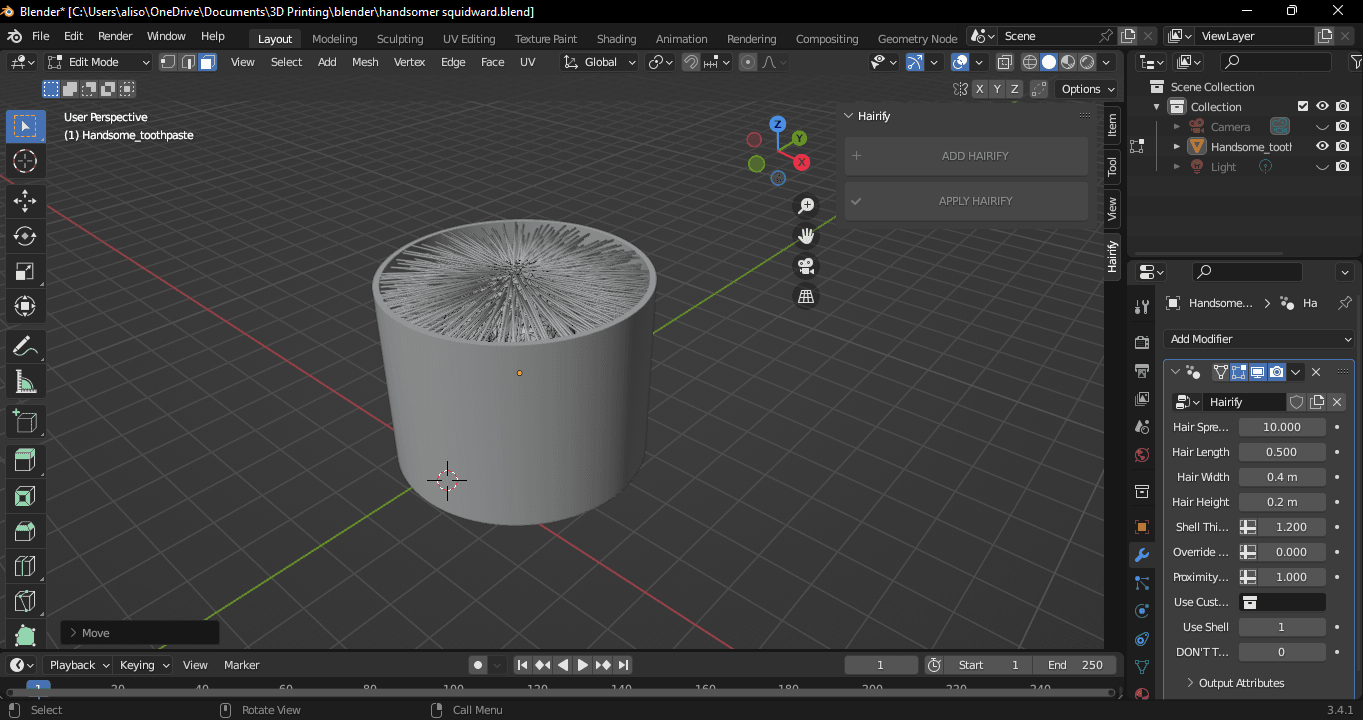Switch perspective/orthographic grid gizmo

click(806, 296)
